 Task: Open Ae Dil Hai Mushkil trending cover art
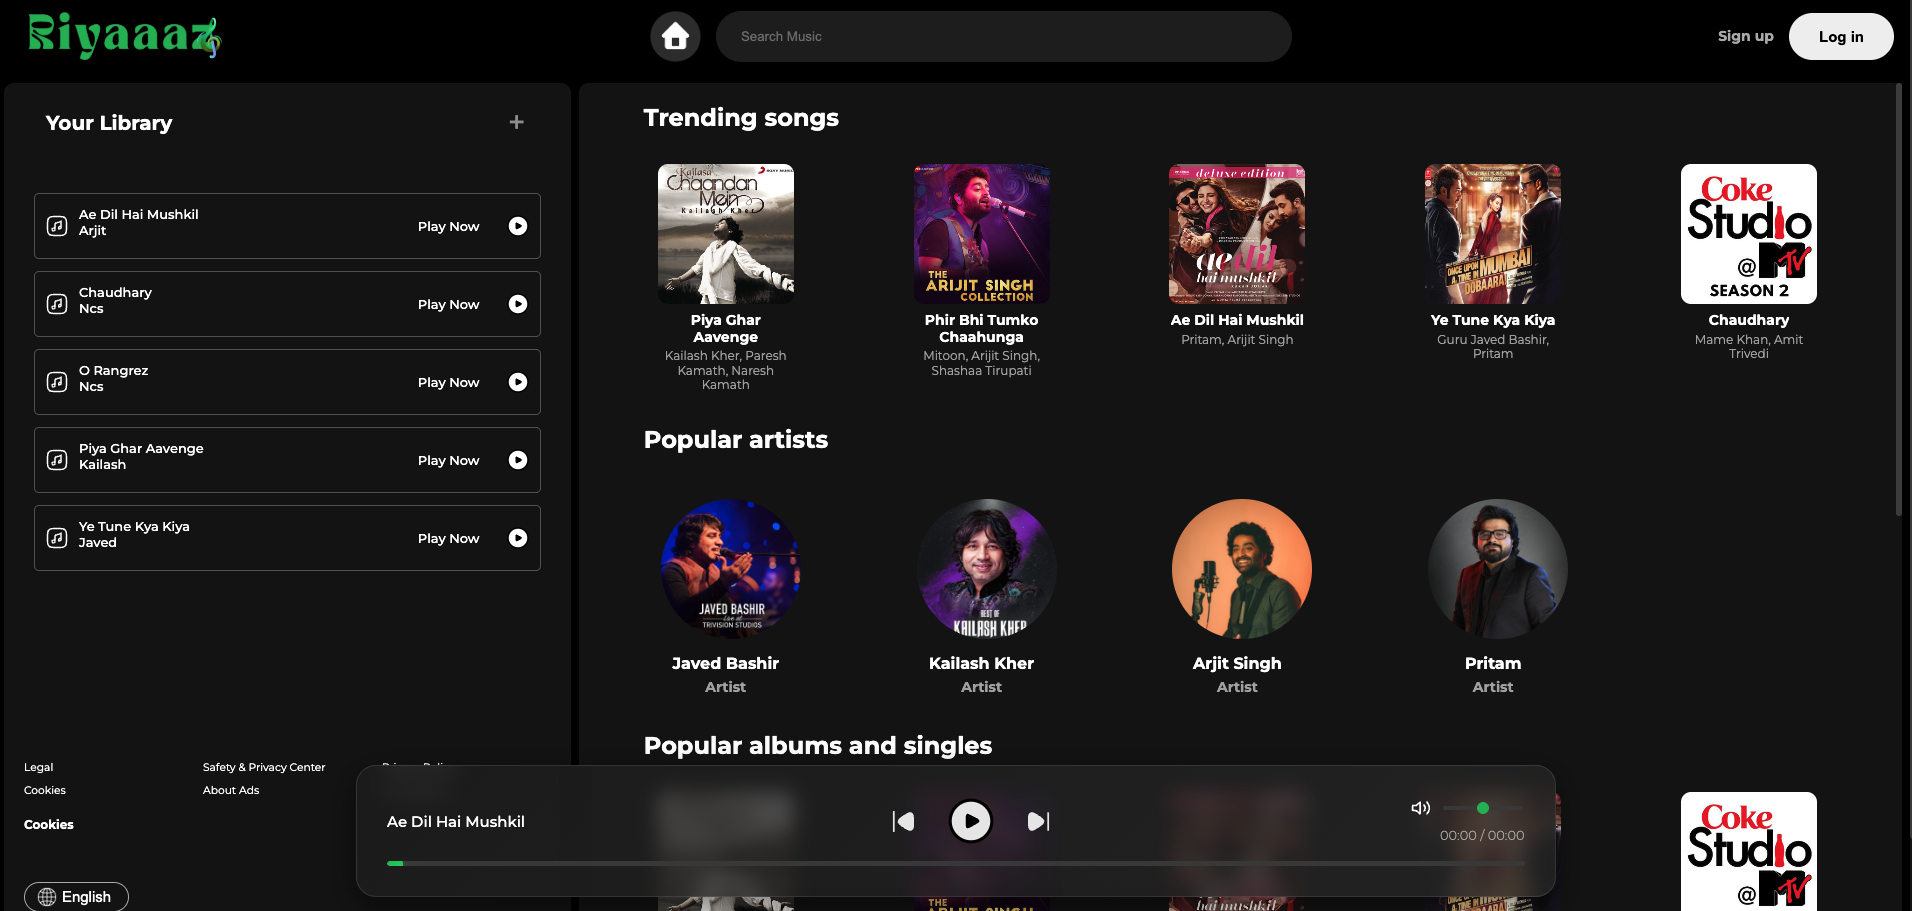[1237, 234]
